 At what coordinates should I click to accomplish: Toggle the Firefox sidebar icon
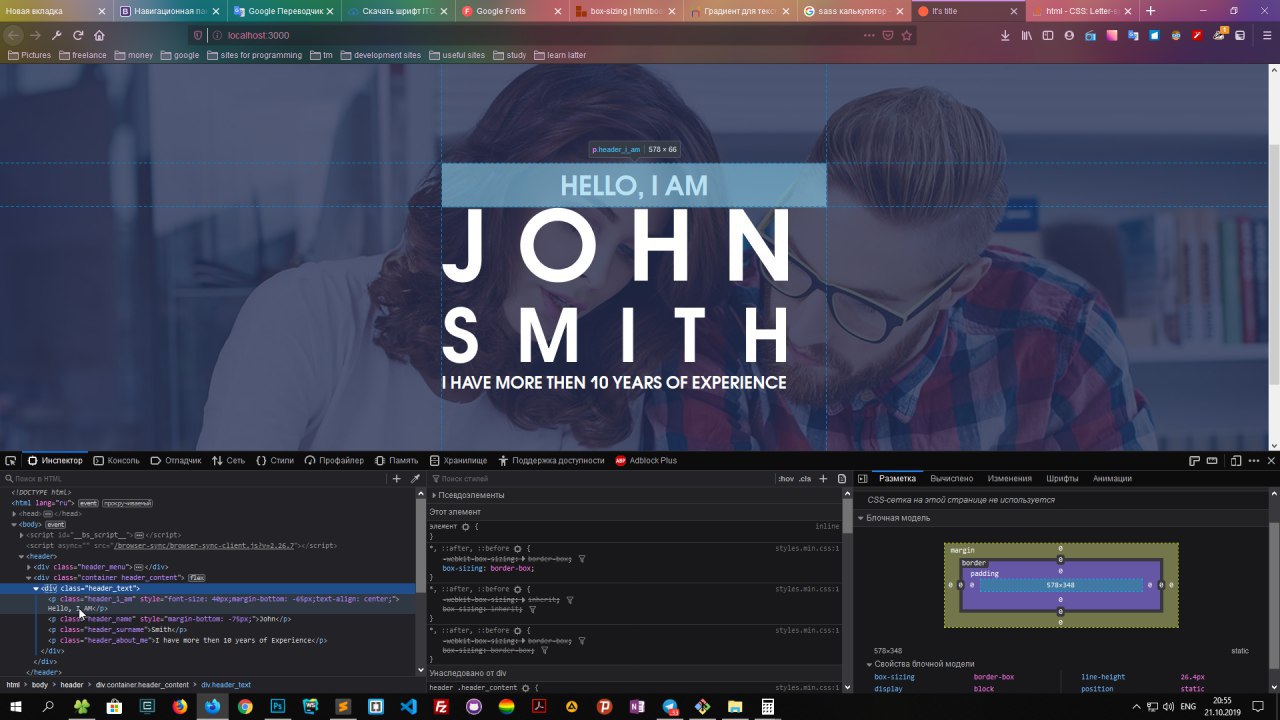1048,35
